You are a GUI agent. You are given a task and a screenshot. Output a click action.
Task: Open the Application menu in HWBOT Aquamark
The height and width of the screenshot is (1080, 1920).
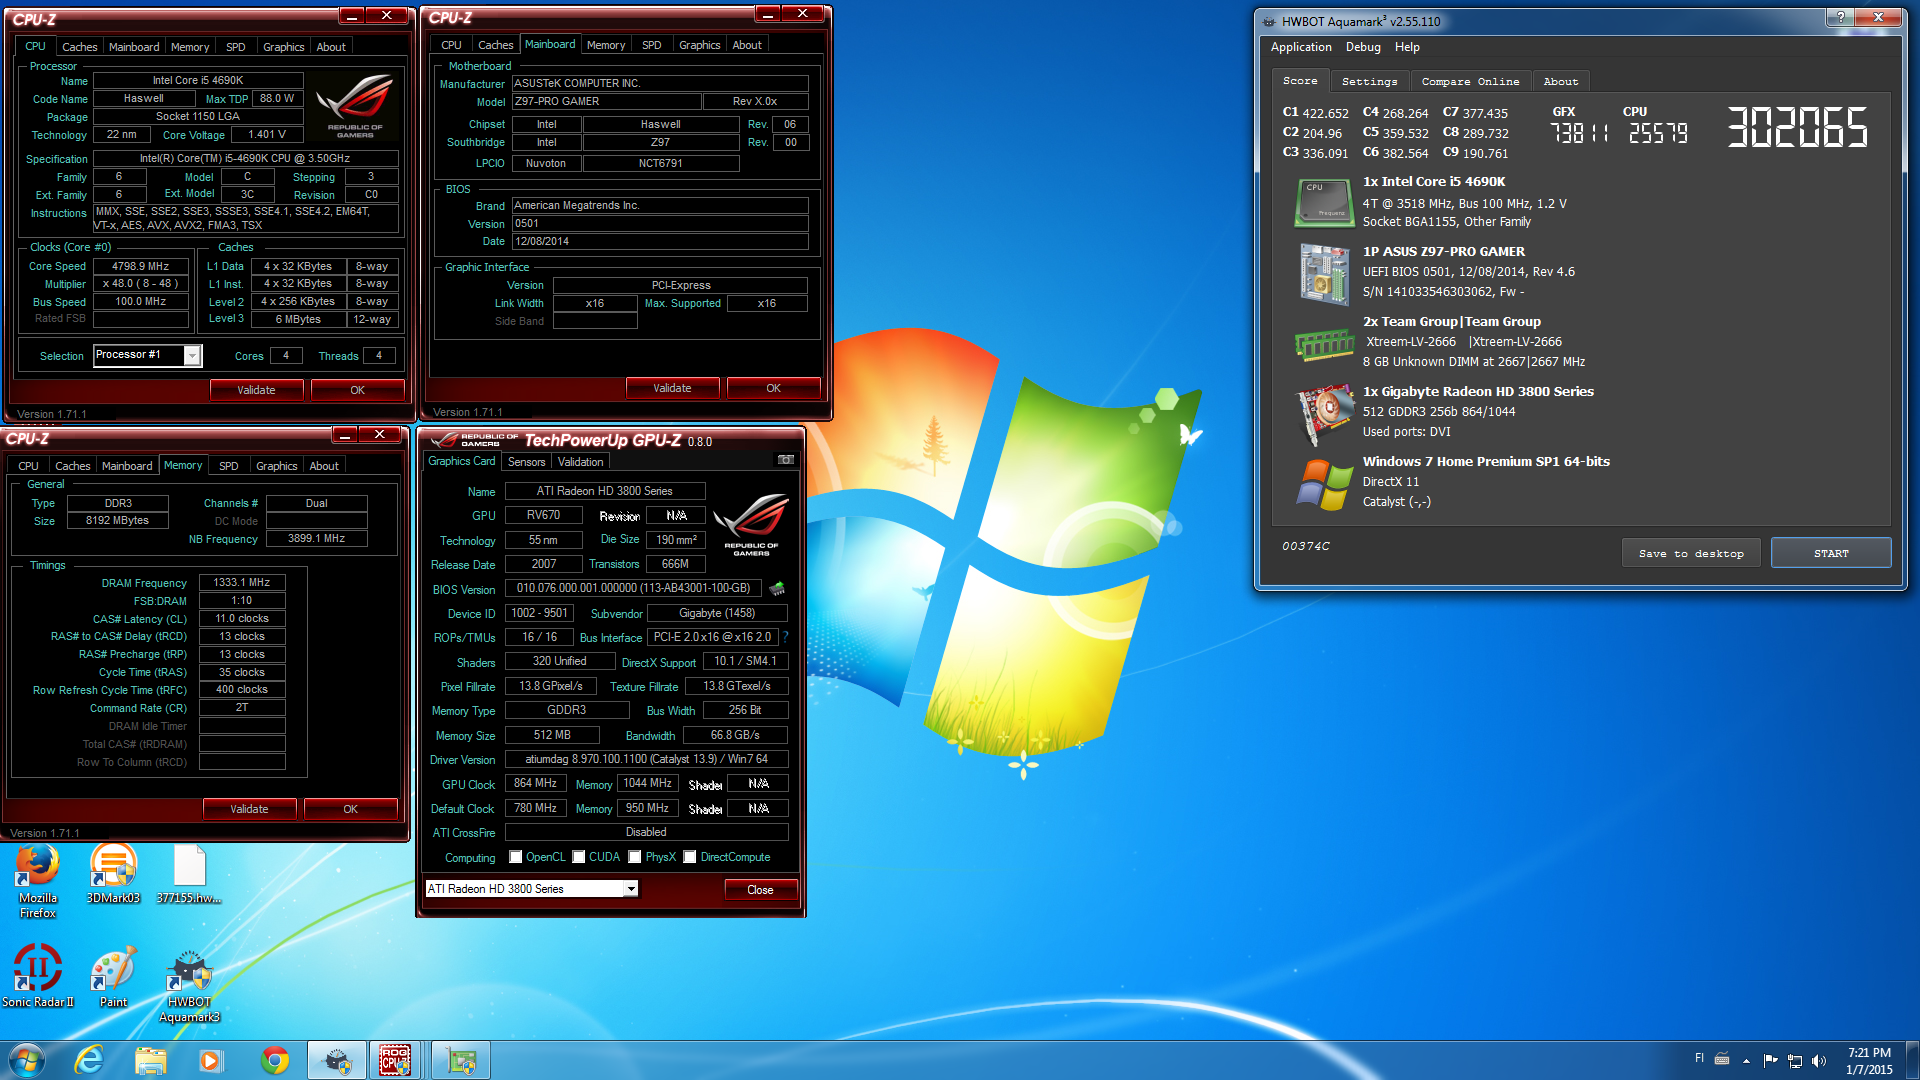click(1301, 47)
